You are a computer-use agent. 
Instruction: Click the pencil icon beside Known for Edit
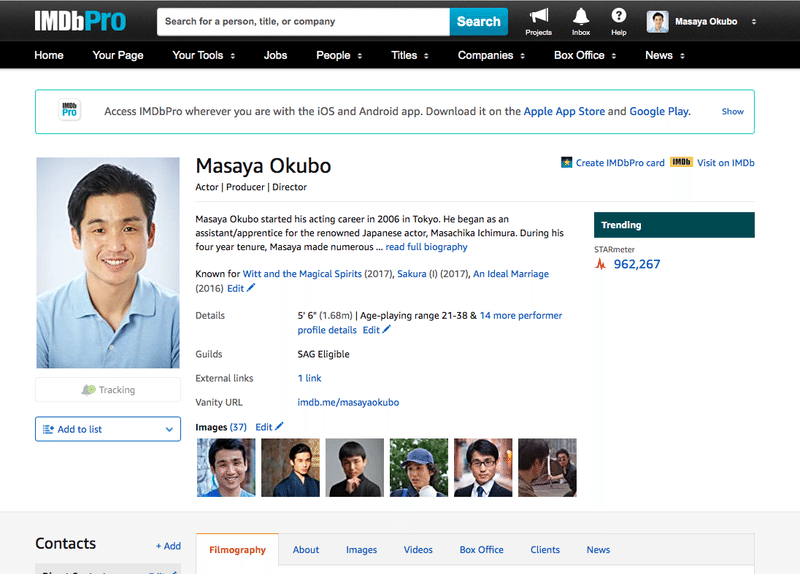(251, 288)
